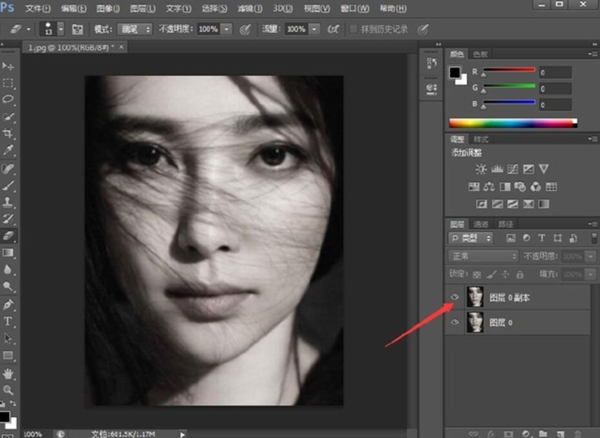The height and width of the screenshot is (438, 600).
Task: Select the Zoom tool
Action: click(8, 390)
